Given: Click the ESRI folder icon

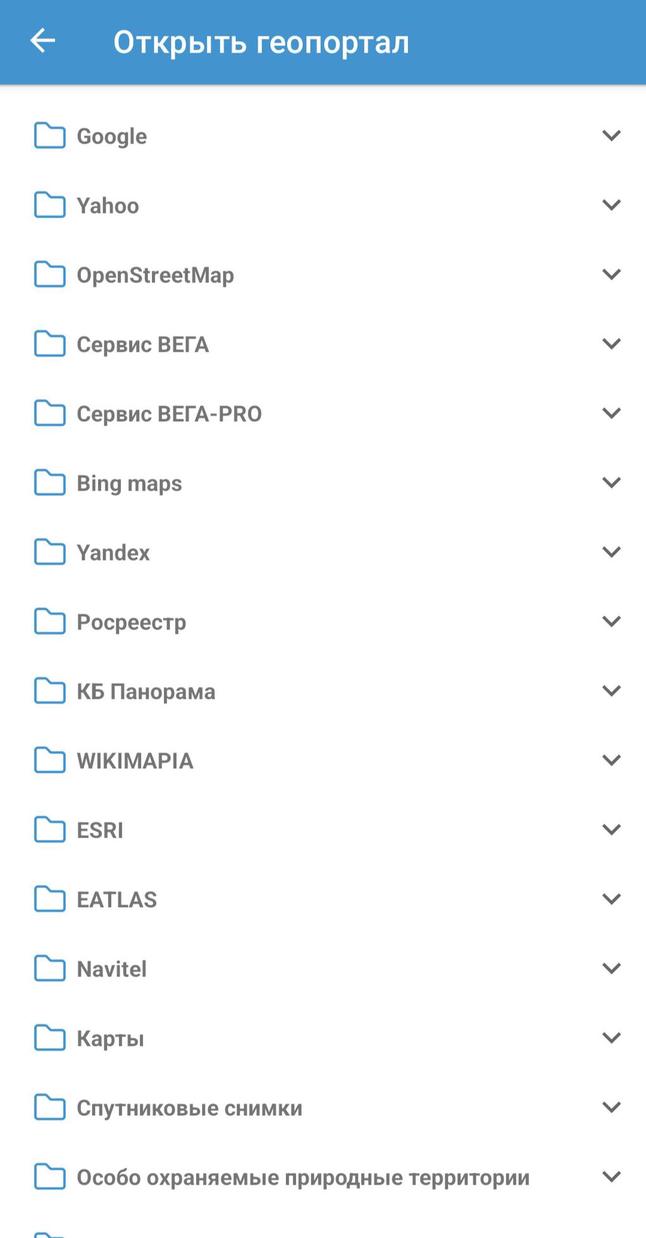Looking at the screenshot, I should 49,829.
